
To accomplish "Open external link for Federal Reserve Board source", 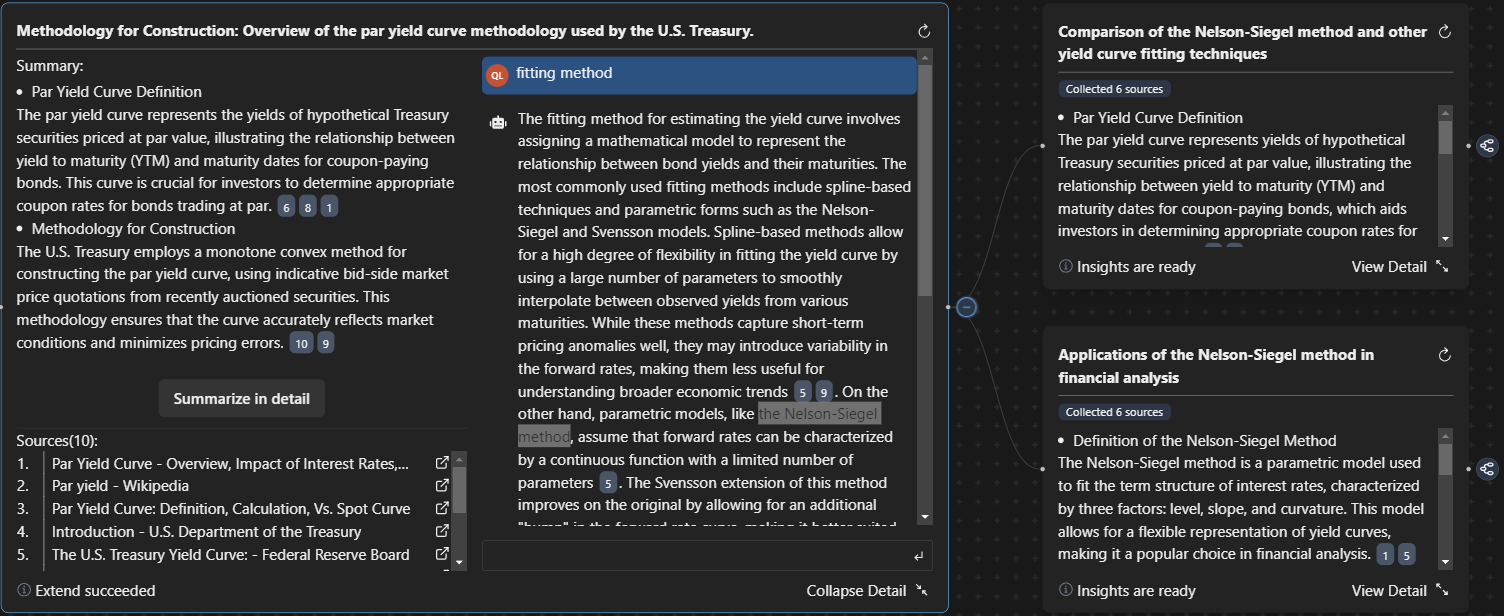I will [x=442, y=555].
